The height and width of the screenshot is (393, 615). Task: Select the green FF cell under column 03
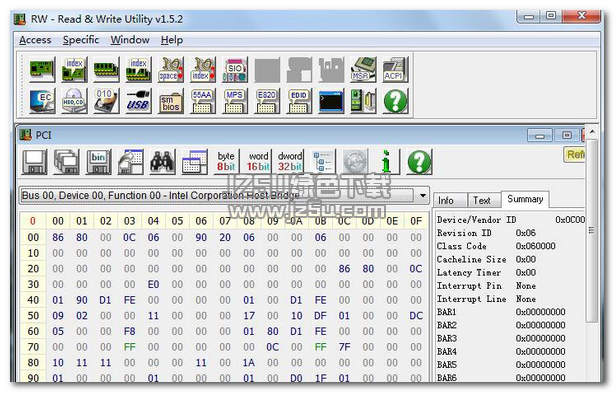[x=129, y=347]
